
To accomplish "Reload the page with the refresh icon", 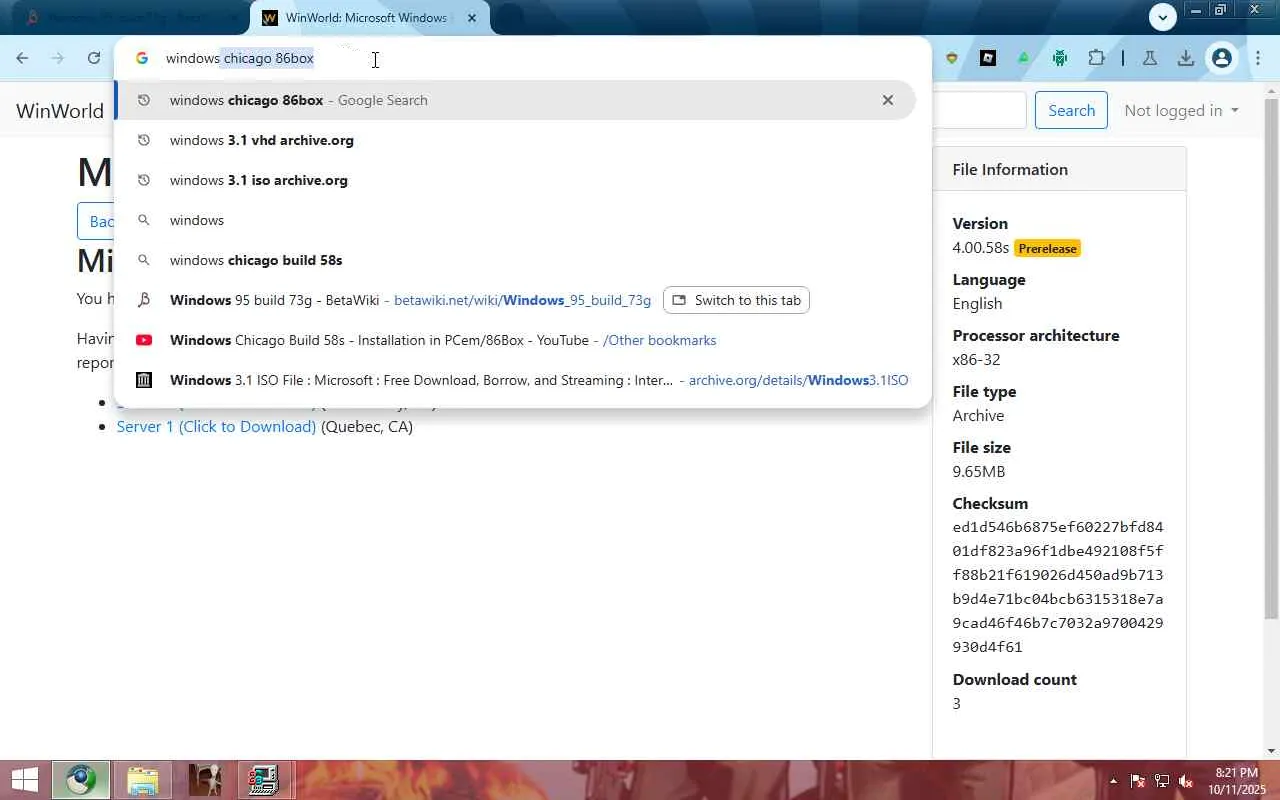I will click(x=94, y=58).
